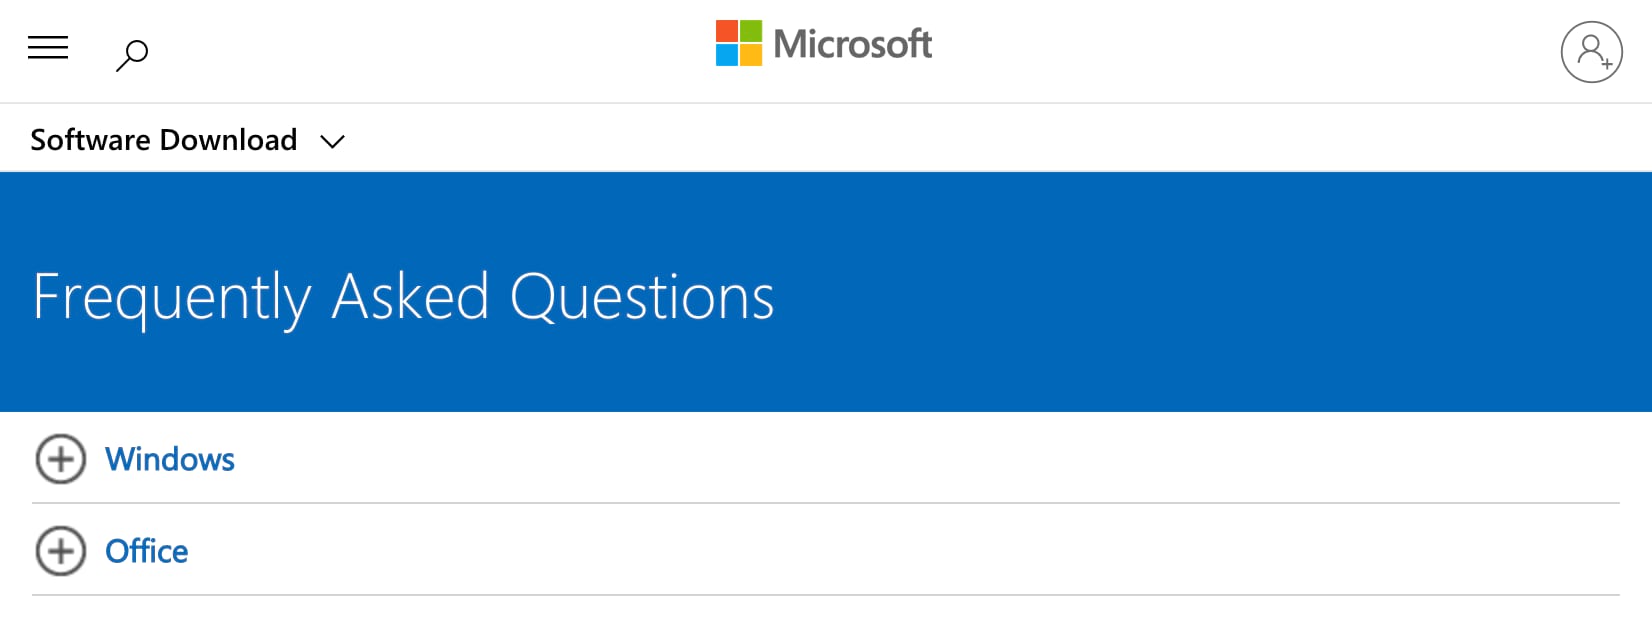Image resolution: width=1652 pixels, height=630 pixels.
Task: Select the hamburger menu in the header
Action: [47, 48]
